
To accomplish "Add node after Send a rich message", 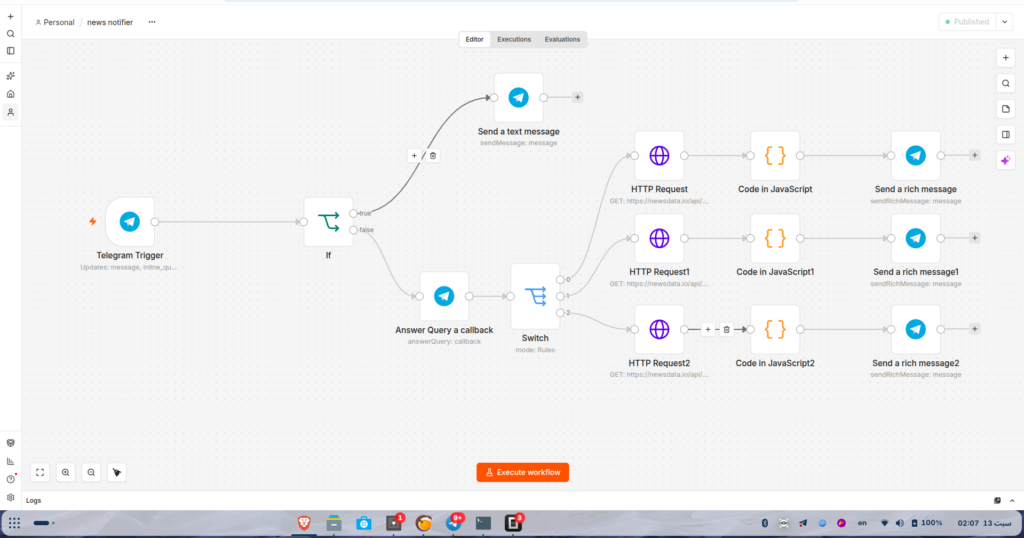I will pos(974,155).
